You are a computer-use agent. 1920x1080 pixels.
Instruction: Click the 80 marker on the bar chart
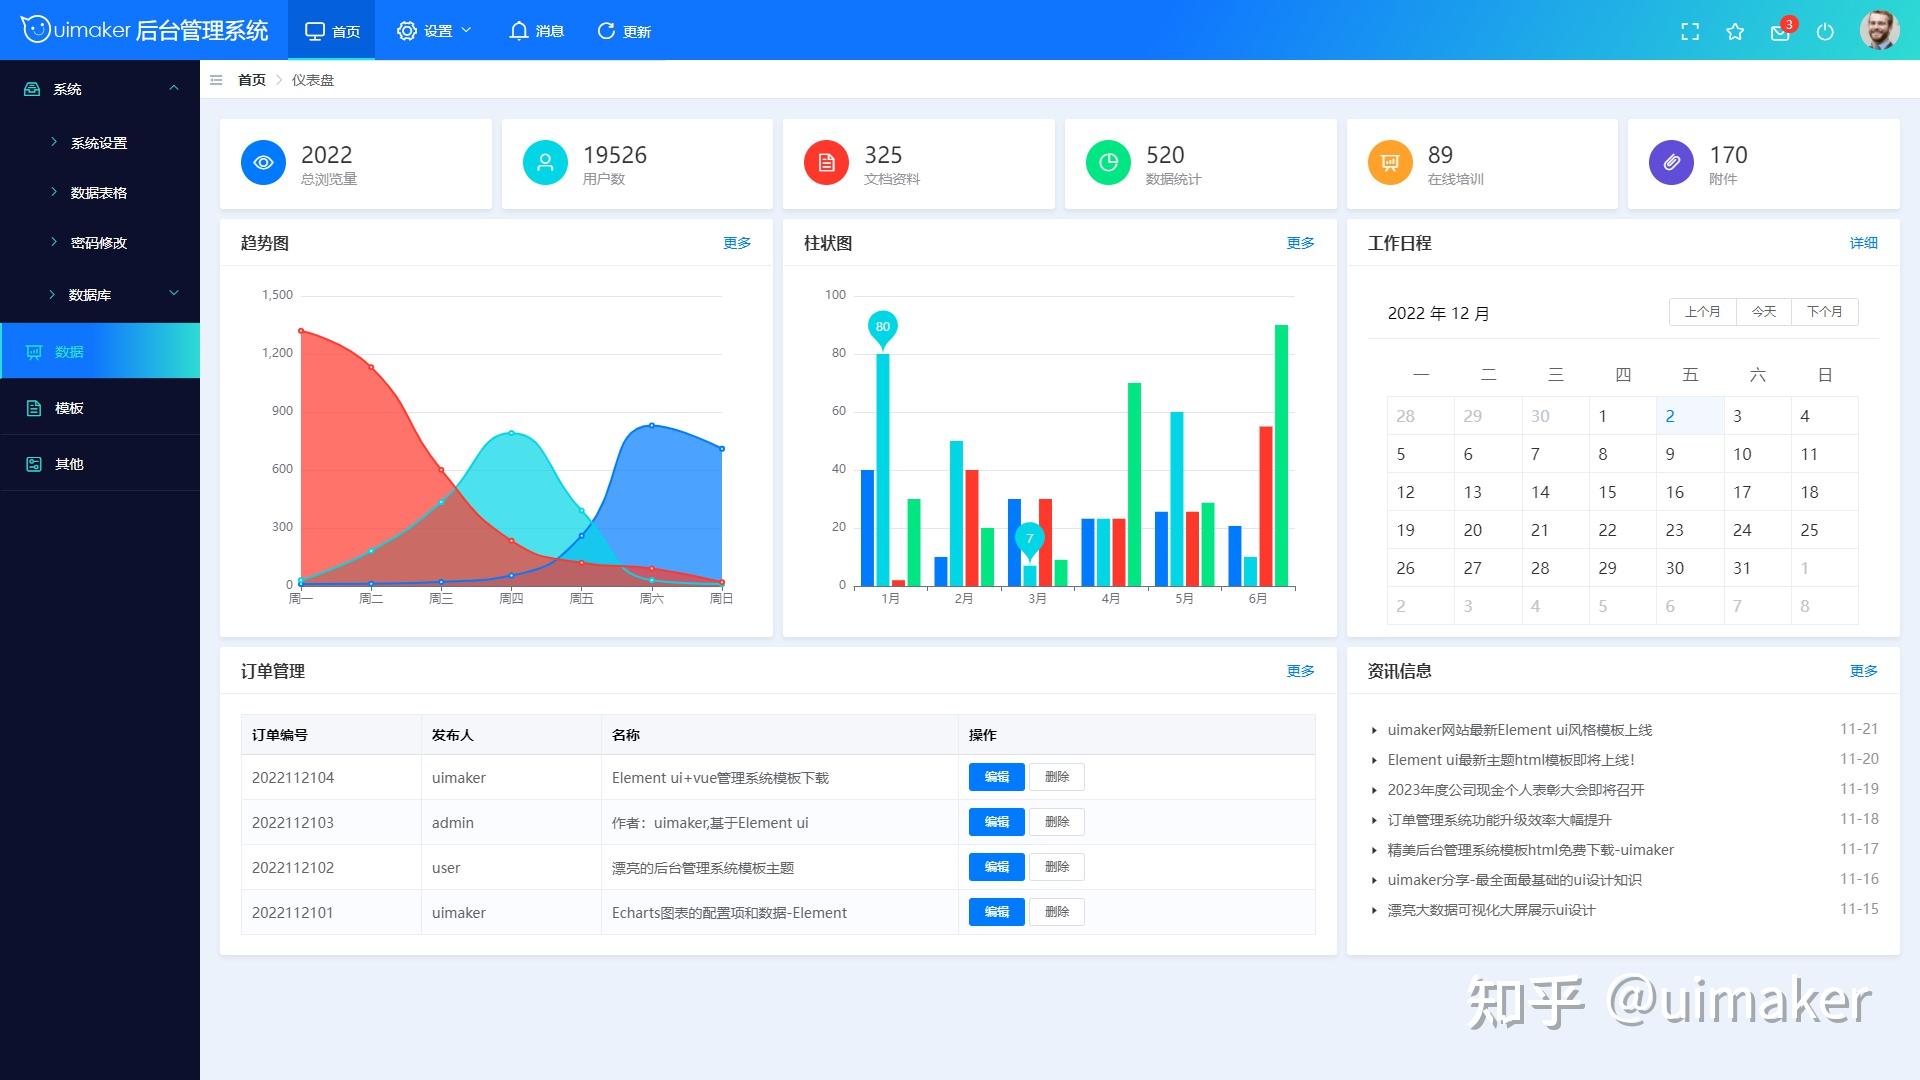tap(882, 328)
